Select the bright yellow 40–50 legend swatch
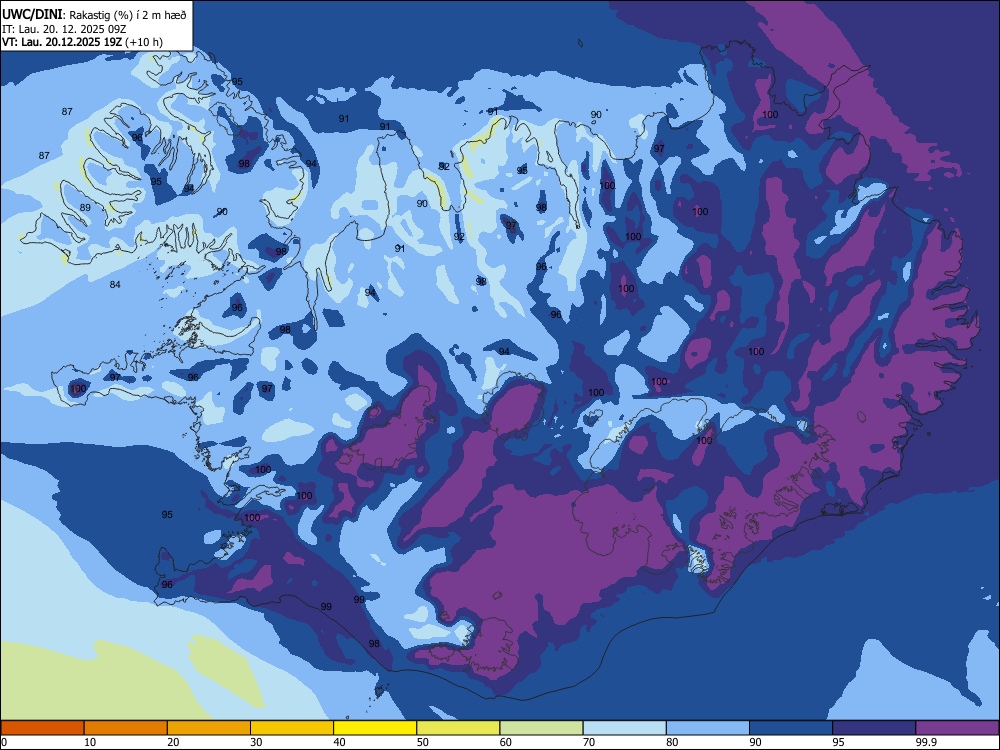This screenshot has width=1000, height=750. click(x=375, y=728)
